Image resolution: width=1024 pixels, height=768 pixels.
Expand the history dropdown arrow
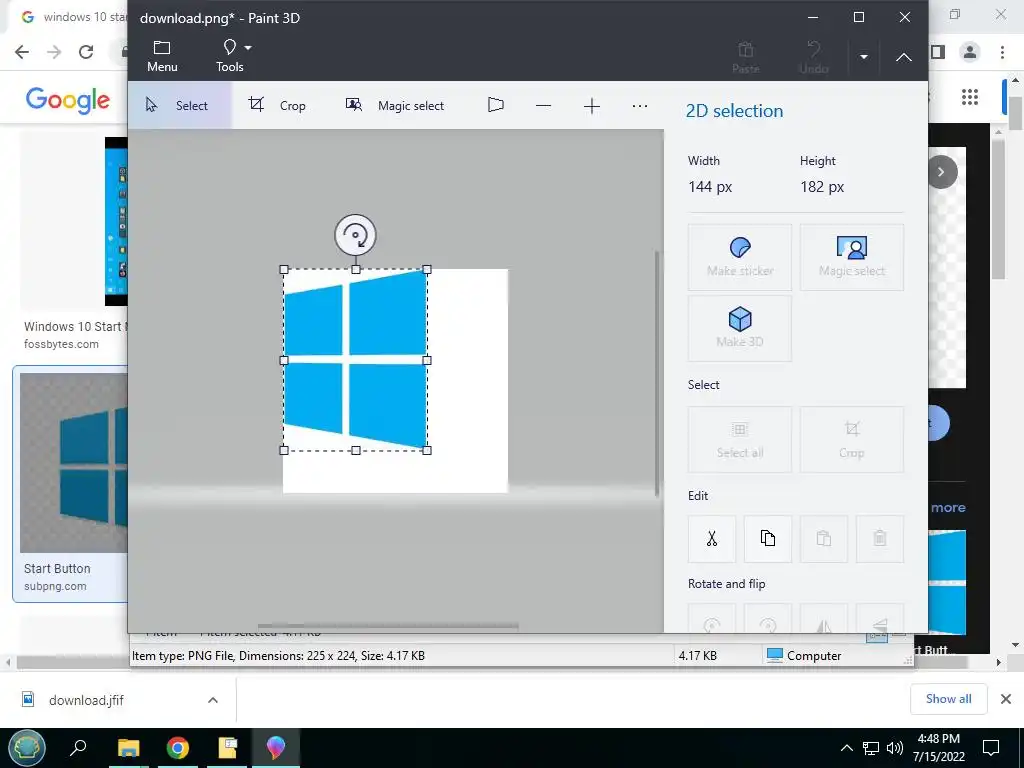coord(863,57)
